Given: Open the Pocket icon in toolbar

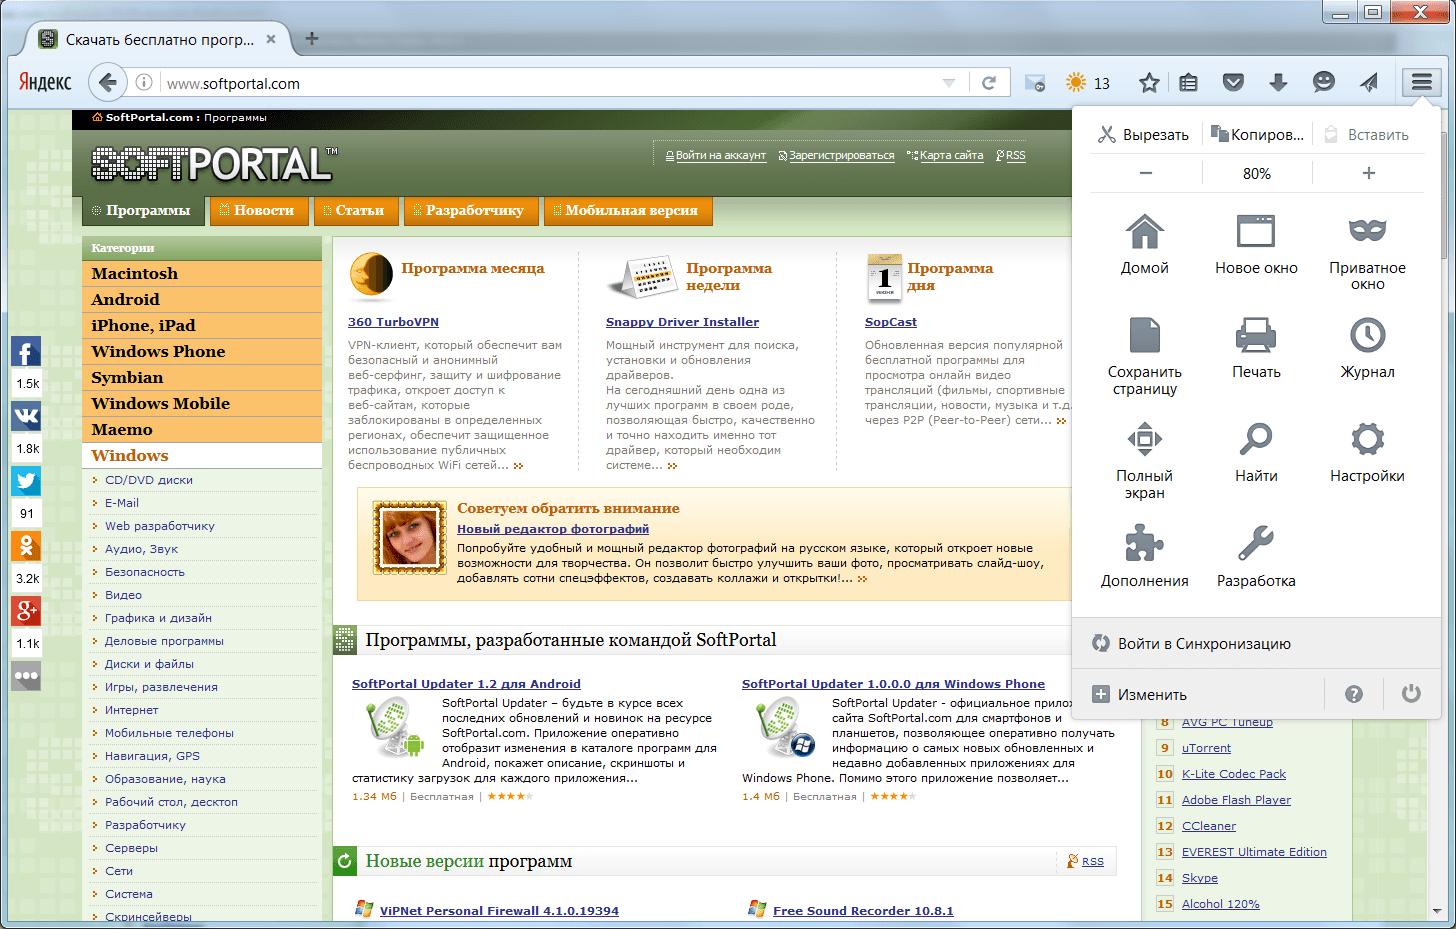Looking at the screenshot, I should coord(1233,83).
